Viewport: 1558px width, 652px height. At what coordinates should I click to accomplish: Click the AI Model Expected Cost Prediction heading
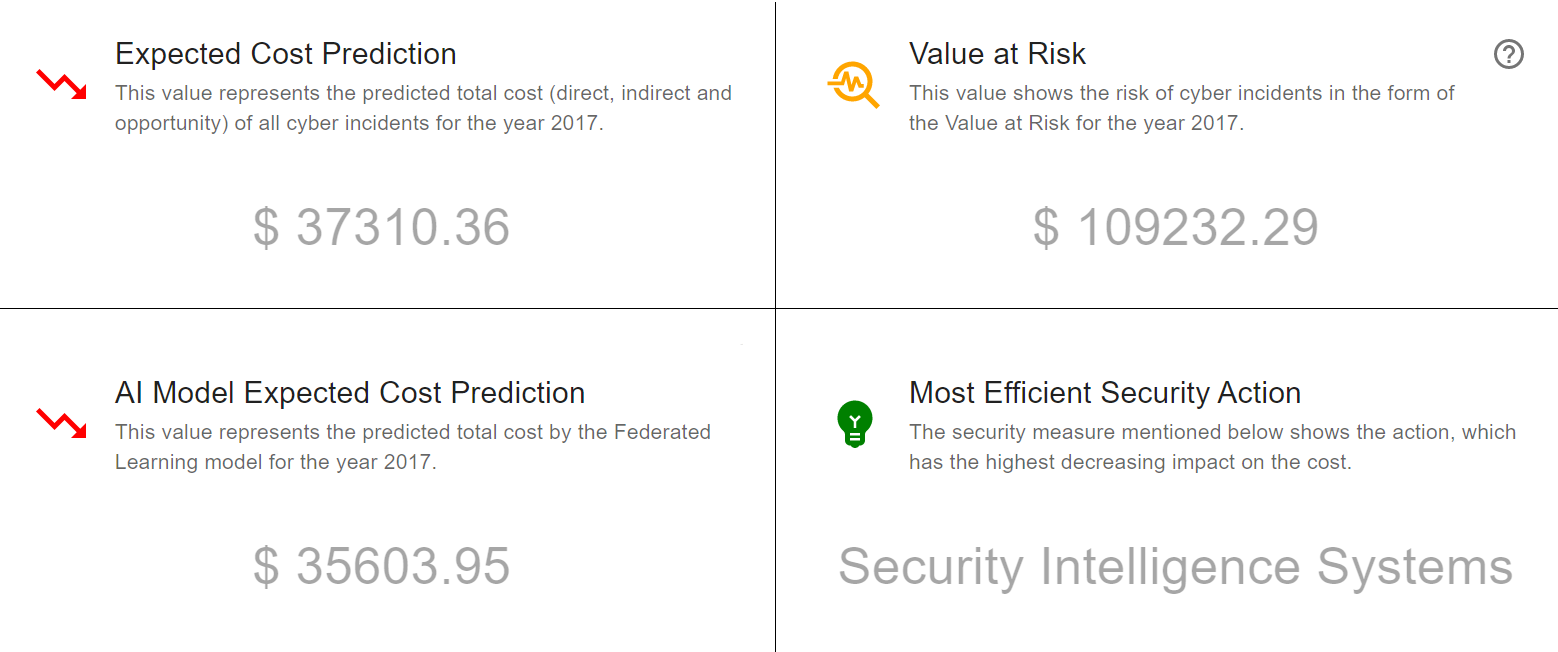(350, 393)
